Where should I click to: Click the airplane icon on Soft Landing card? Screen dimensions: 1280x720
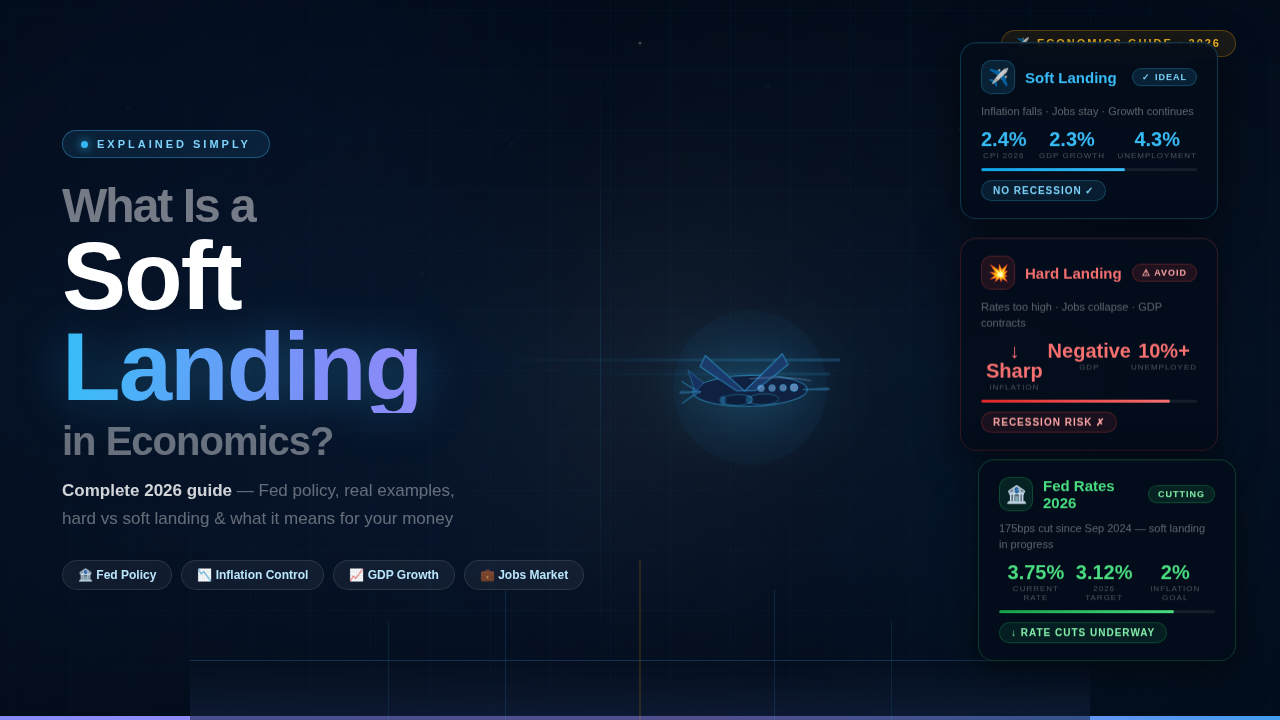998,77
